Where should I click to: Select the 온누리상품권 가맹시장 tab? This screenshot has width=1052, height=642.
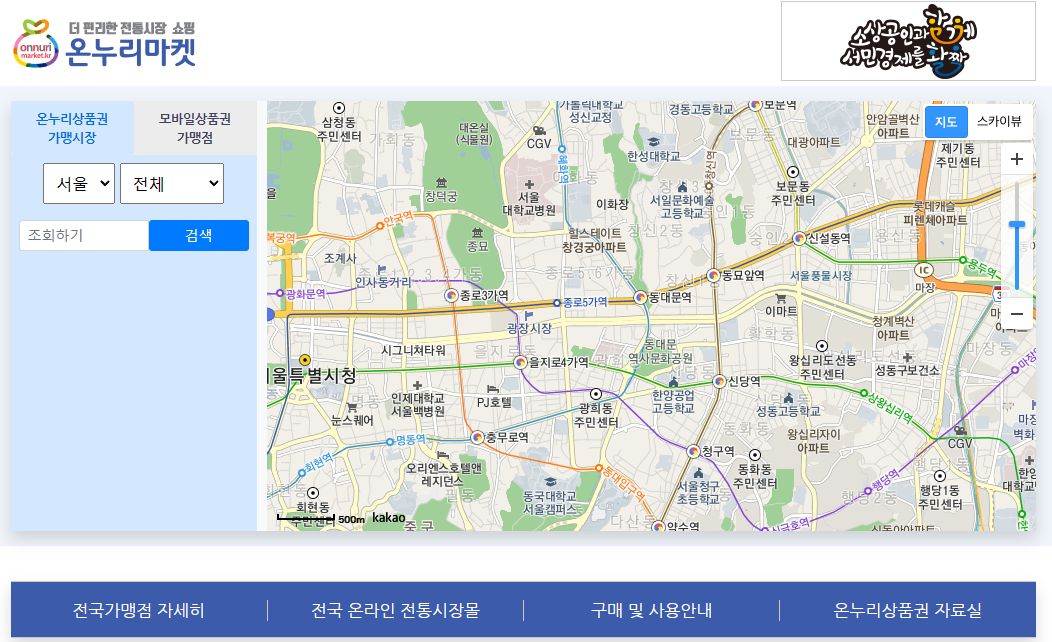pyautogui.click(x=70, y=127)
